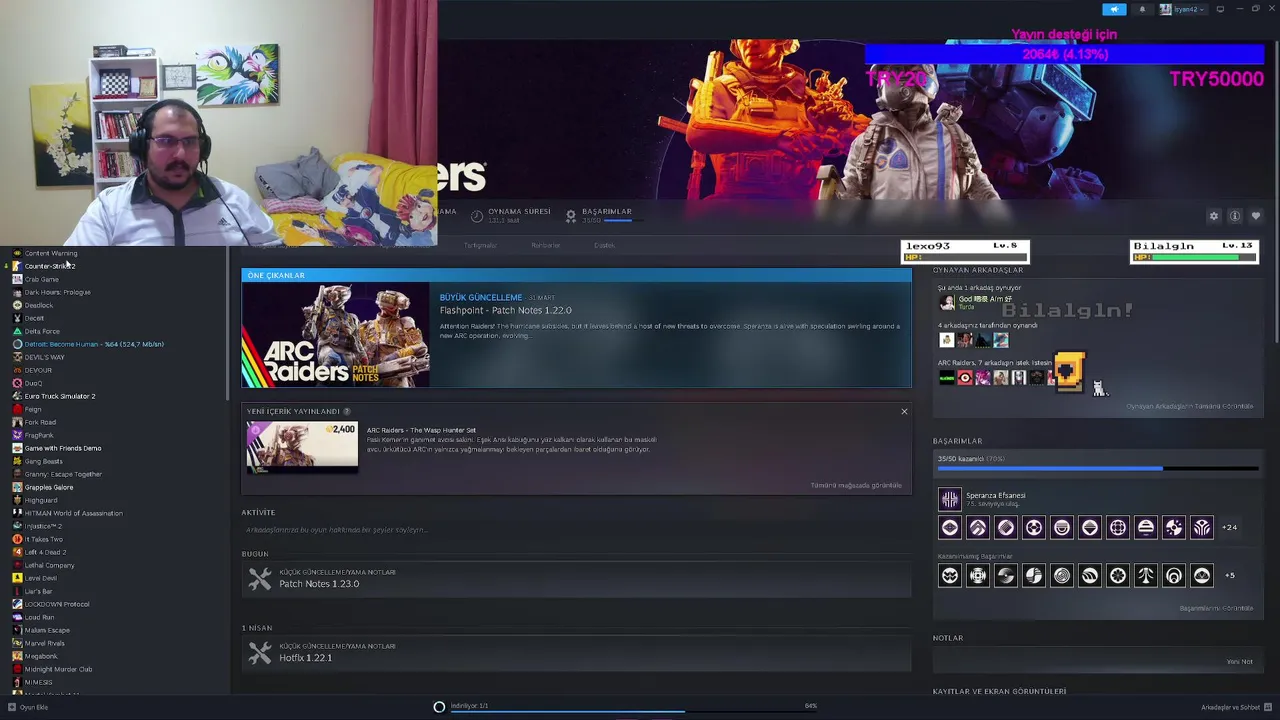
Task: Close the Yeni İçerik Yayınlandı panel
Action: tap(904, 411)
